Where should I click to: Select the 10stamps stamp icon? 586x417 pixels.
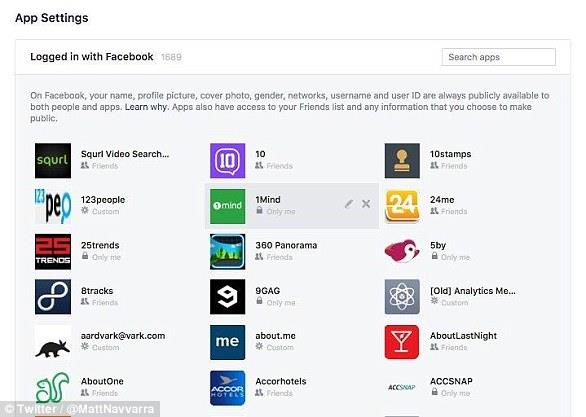[402, 161]
